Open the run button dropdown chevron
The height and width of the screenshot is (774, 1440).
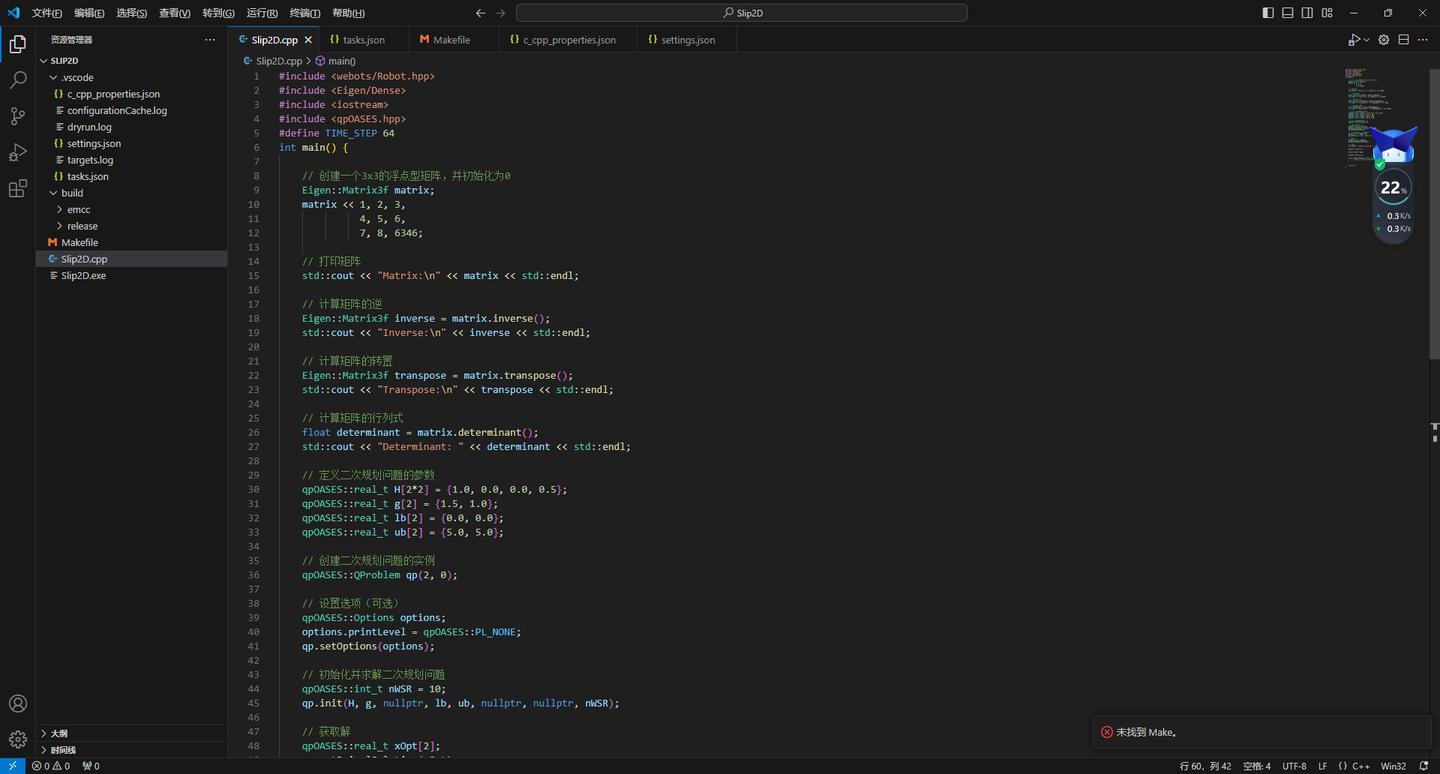click(1365, 39)
